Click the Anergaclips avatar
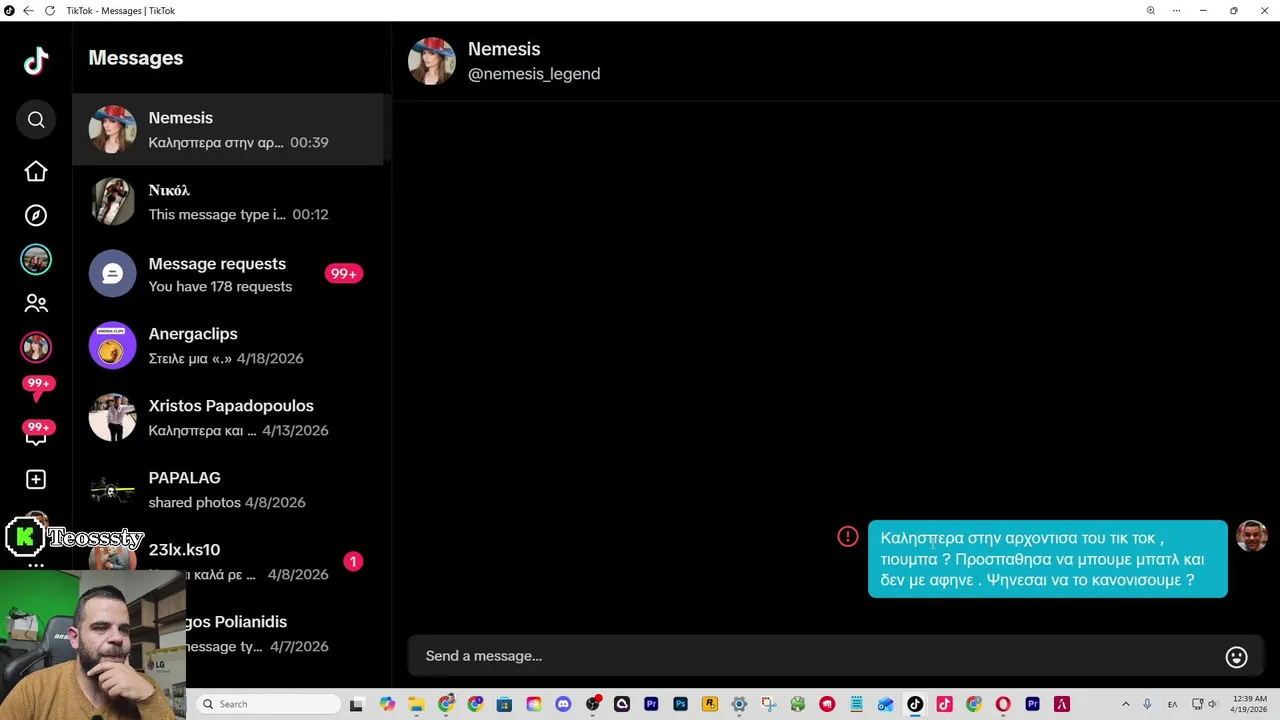The width and height of the screenshot is (1280, 720). click(112, 346)
